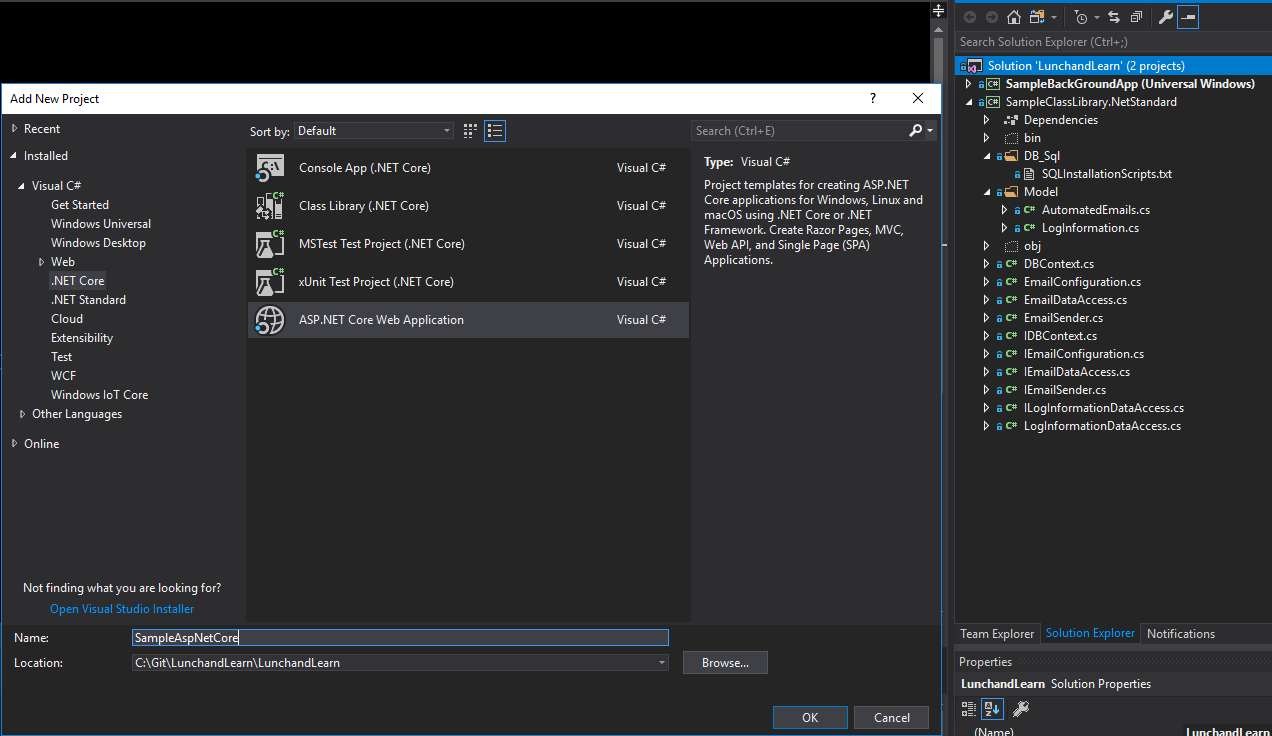Select .NET Standard category

(x=88, y=300)
